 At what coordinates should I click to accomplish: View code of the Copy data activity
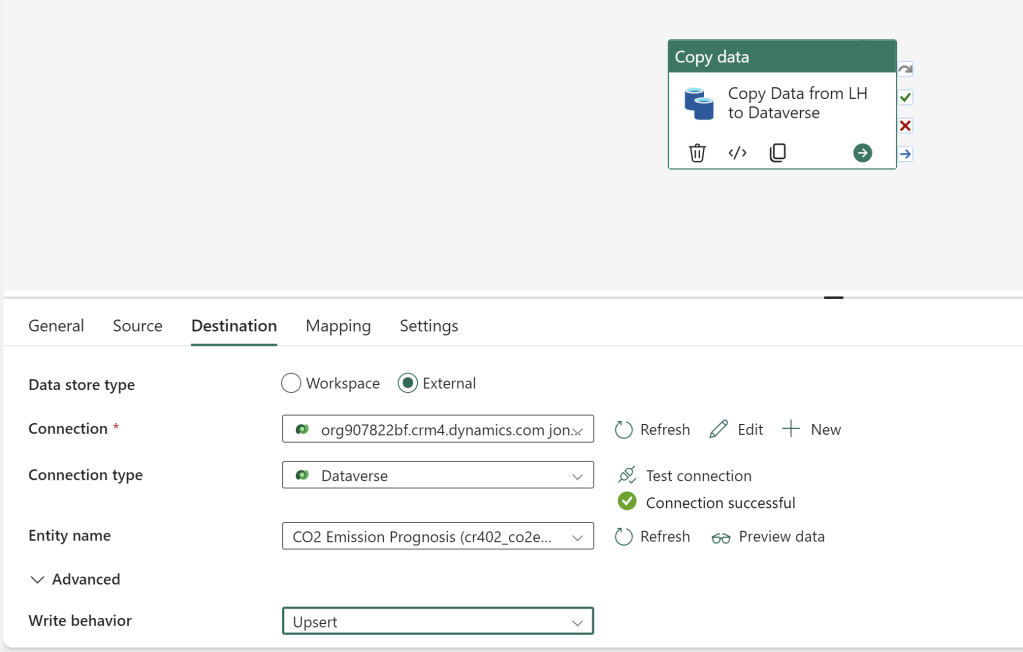pyautogui.click(x=737, y=153)
